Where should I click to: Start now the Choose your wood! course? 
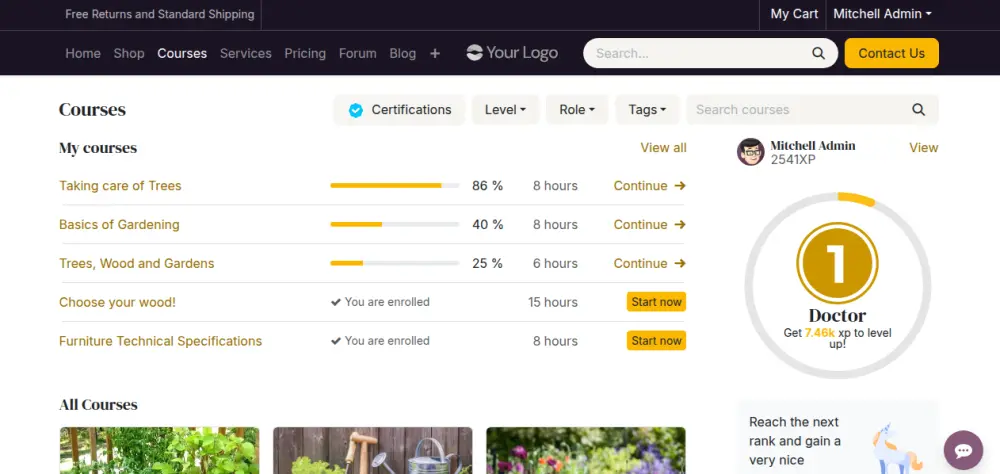(x=656, y=302)
